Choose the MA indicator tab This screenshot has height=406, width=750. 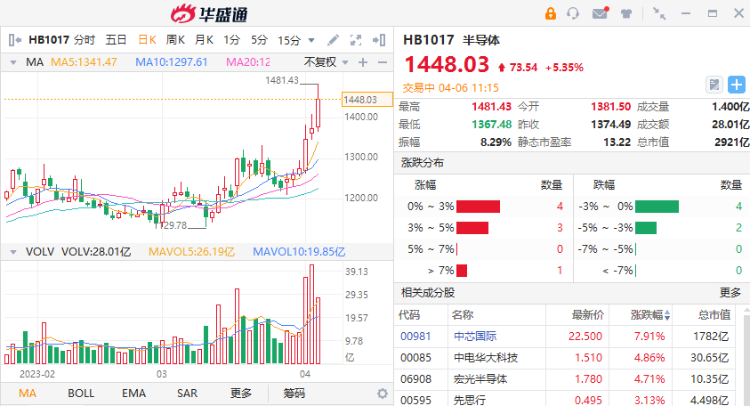(x=27, y=393)
